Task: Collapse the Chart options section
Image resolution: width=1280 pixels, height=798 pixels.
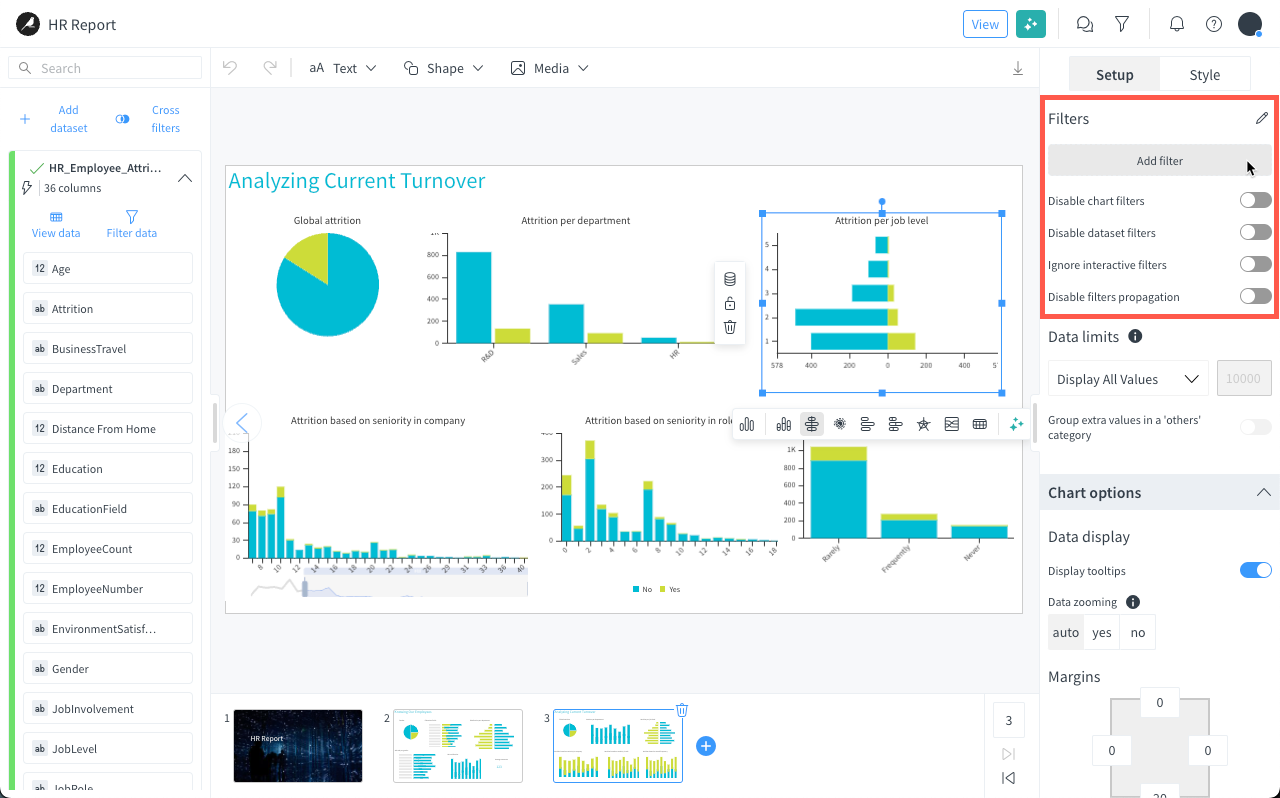Action: pos(1263,493)
